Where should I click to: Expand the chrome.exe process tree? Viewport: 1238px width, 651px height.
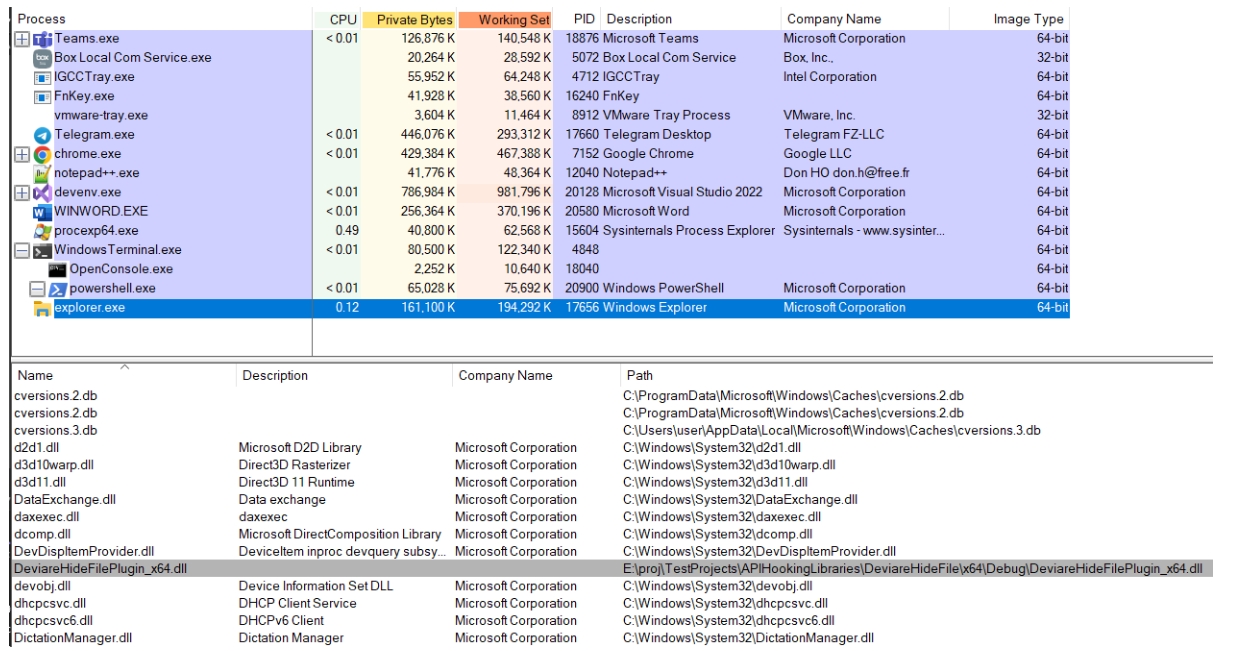(x=23, y=154)
